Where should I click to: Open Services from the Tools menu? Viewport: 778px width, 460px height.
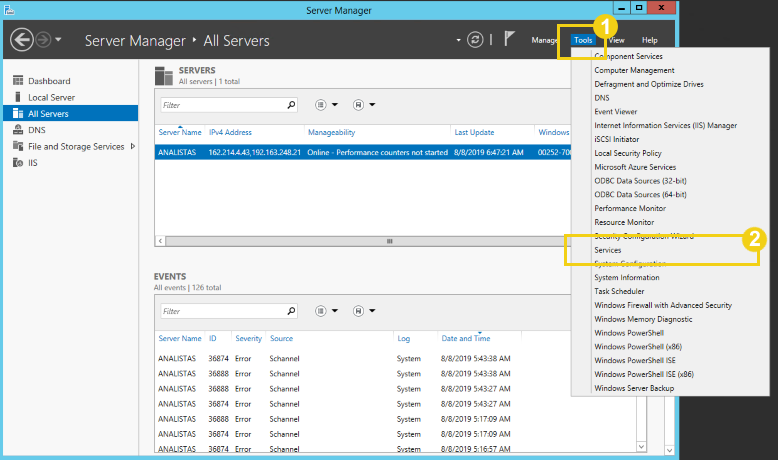point(607,250)
